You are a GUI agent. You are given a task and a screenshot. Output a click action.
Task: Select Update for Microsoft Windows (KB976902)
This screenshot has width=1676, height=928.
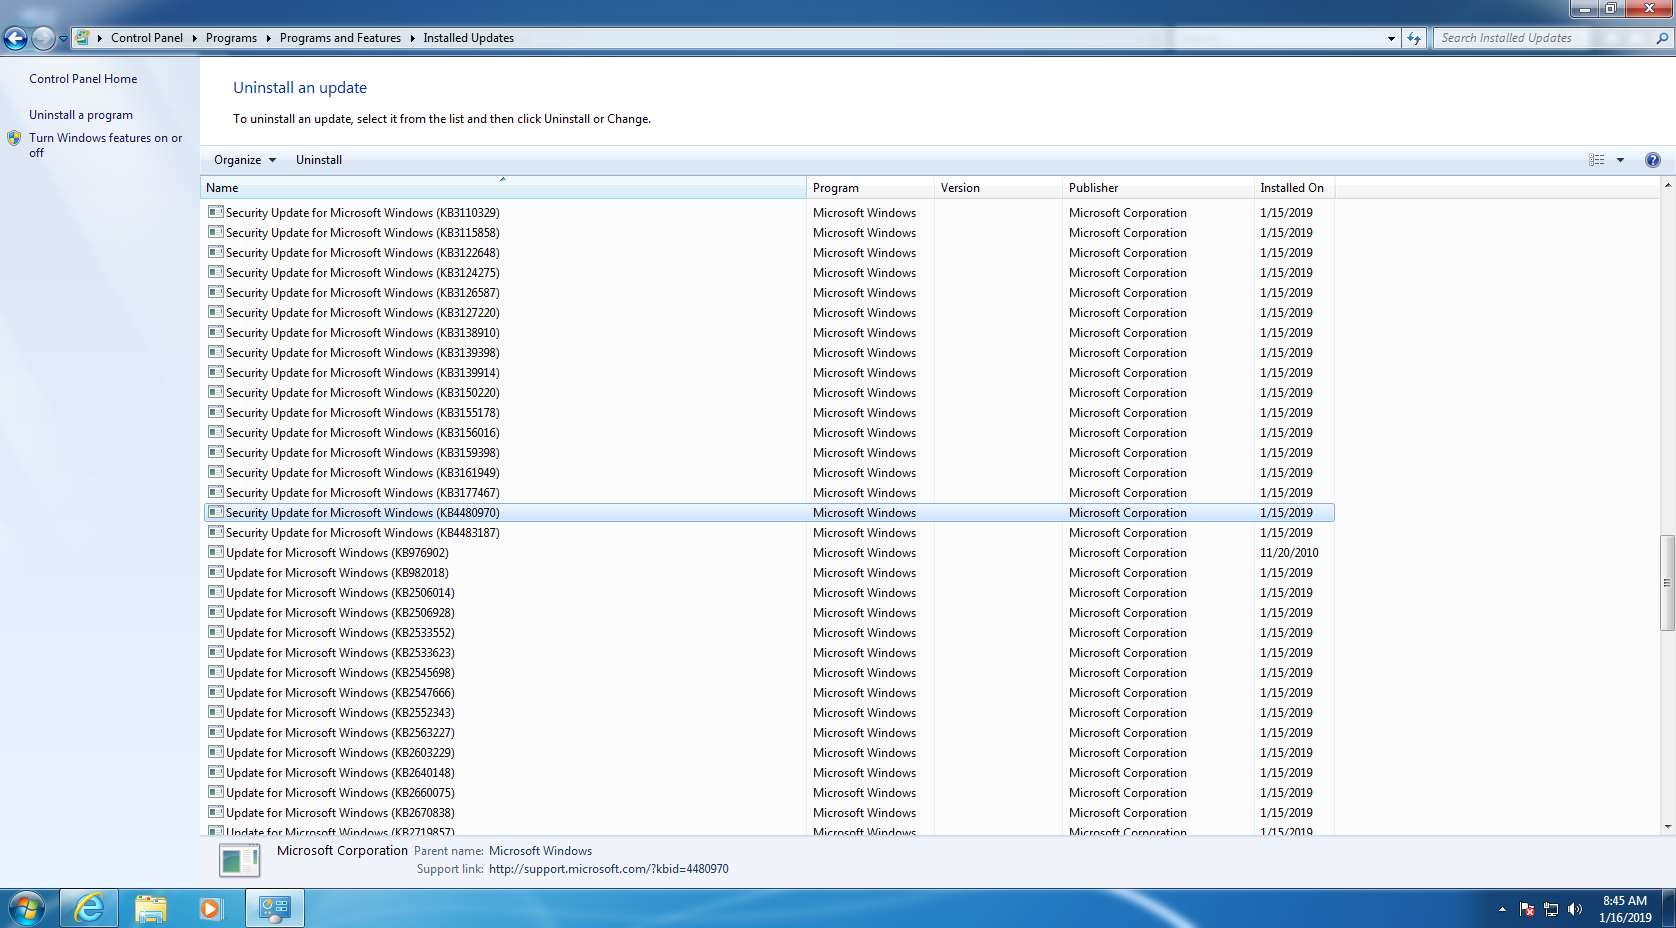tap(337, 553)
